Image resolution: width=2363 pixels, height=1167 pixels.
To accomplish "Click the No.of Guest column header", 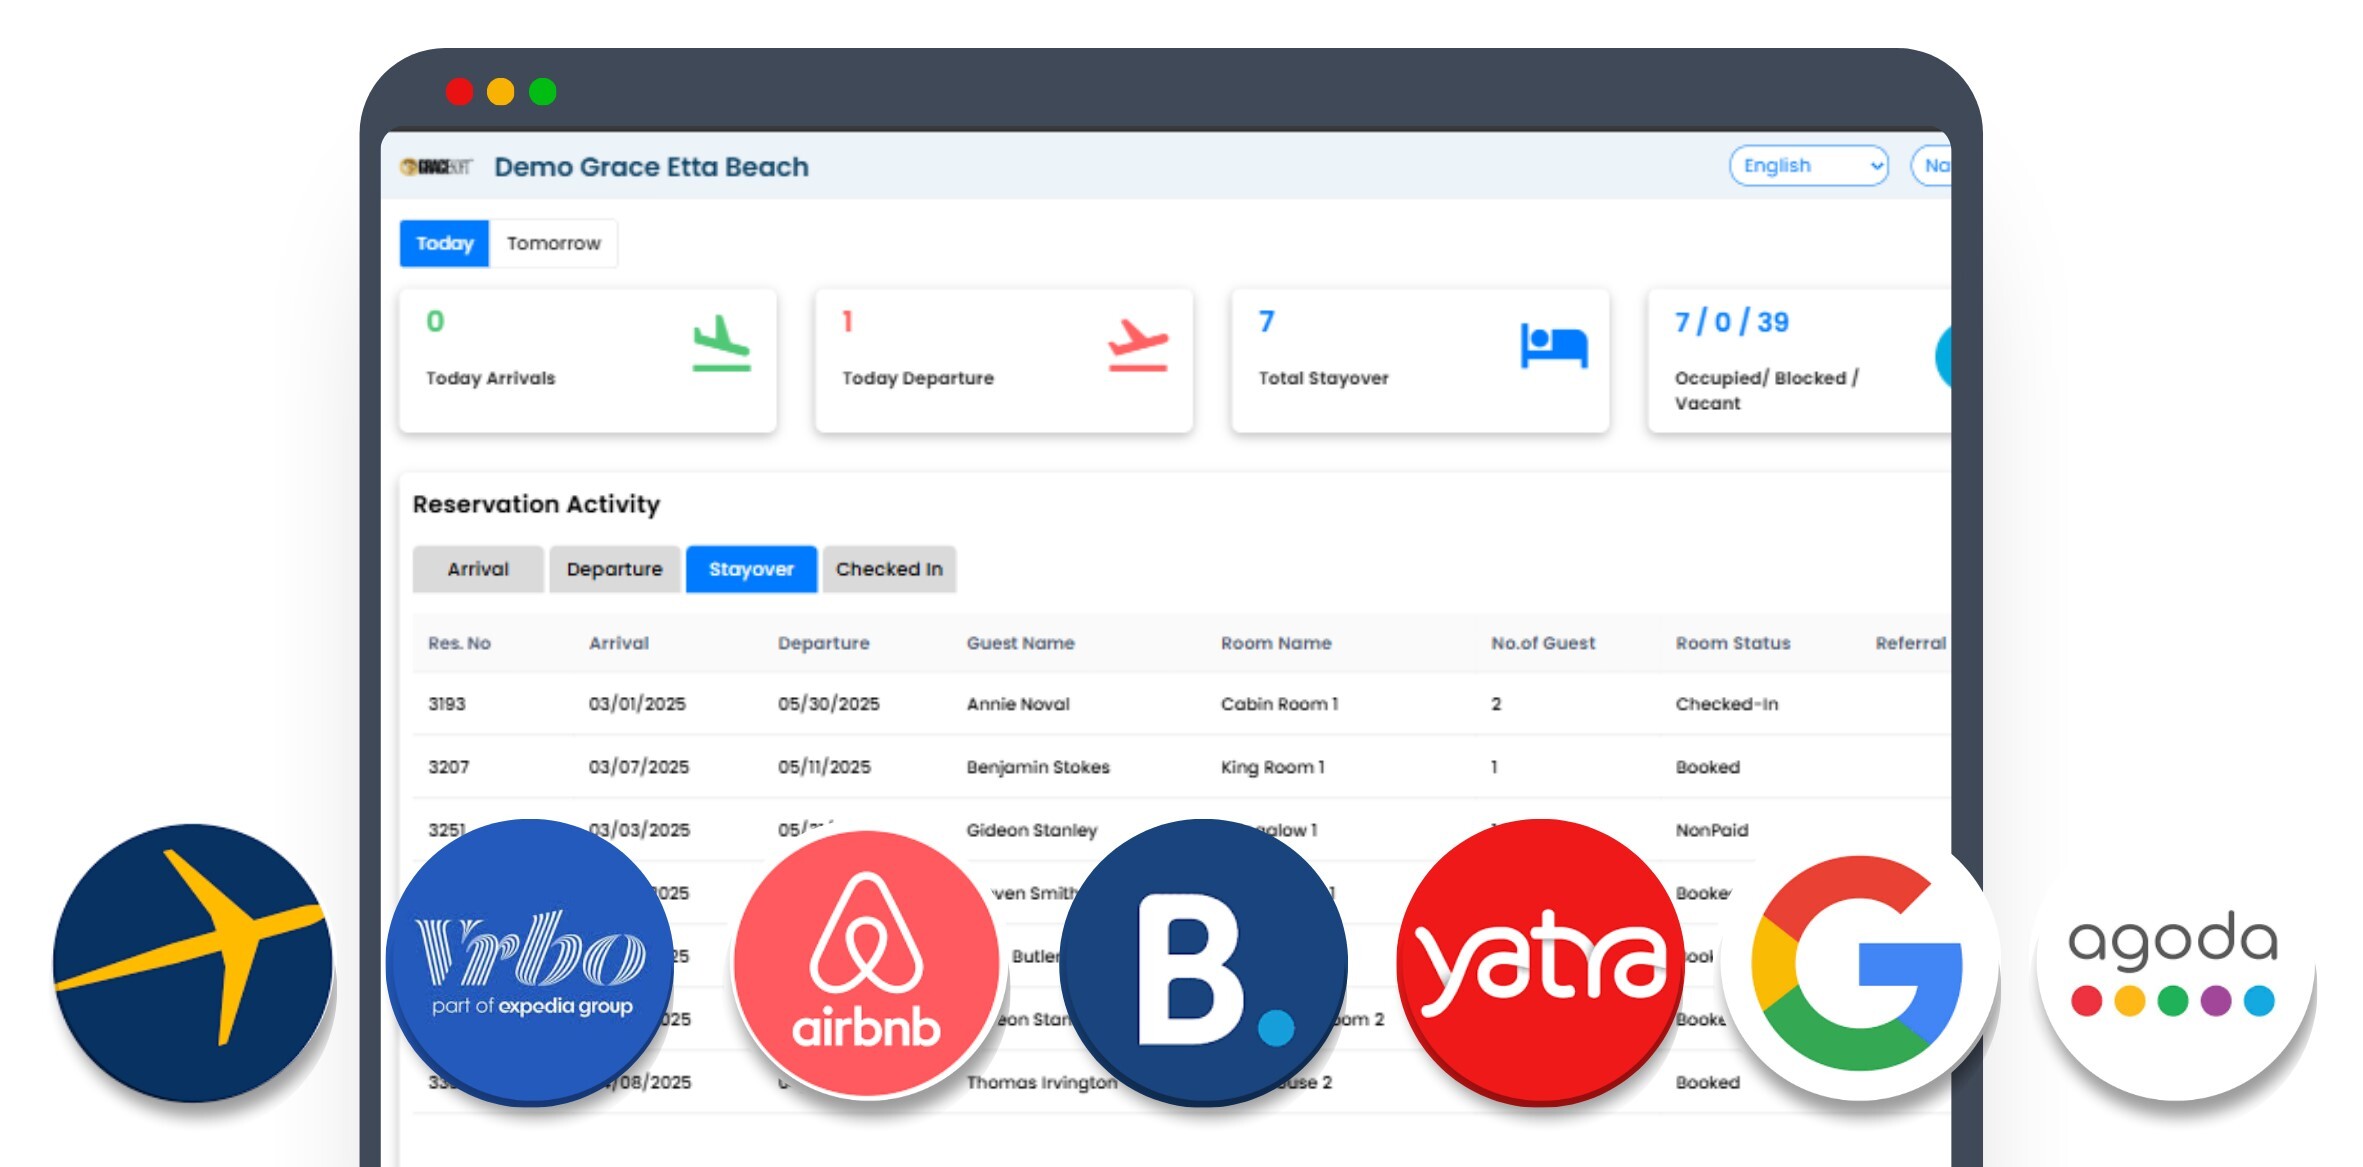I will point(1543,643).
